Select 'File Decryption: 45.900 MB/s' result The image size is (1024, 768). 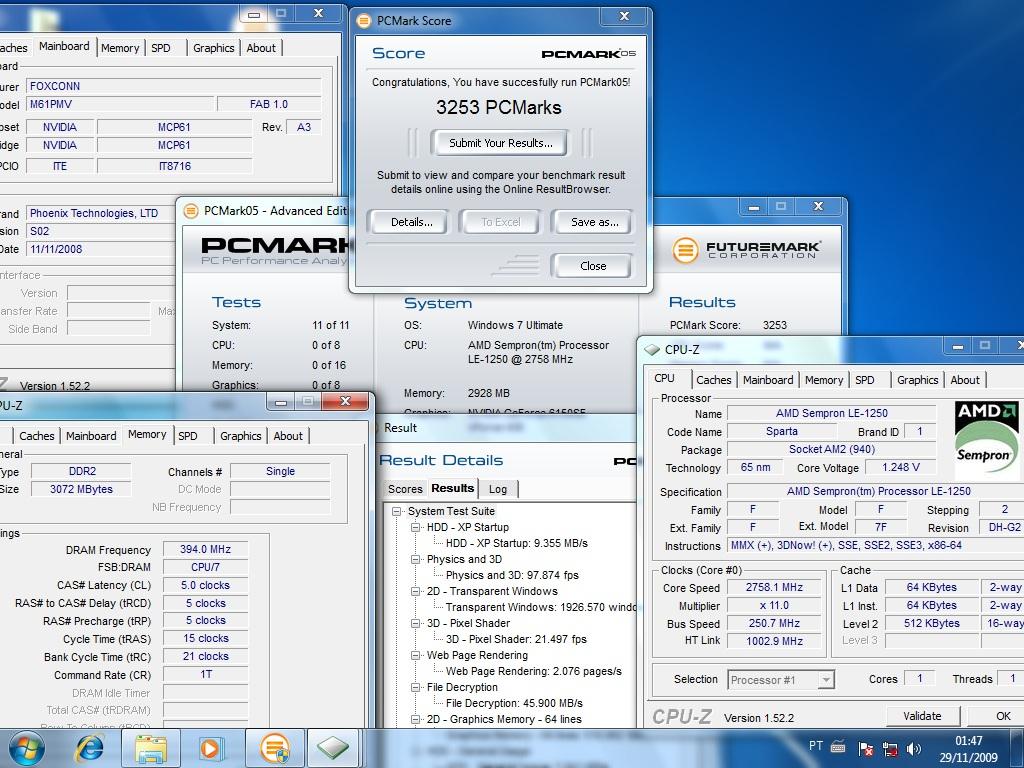514,703
